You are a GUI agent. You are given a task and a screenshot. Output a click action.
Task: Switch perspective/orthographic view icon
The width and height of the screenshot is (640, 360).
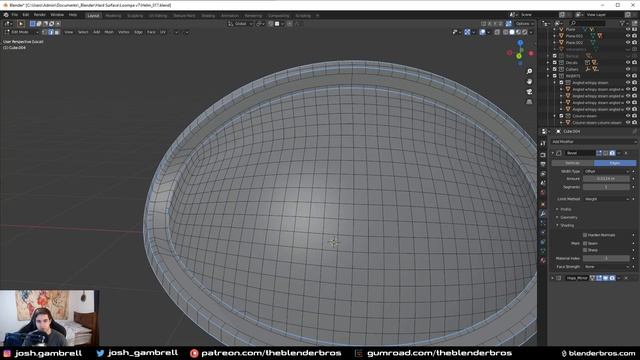tap(529, 101)
